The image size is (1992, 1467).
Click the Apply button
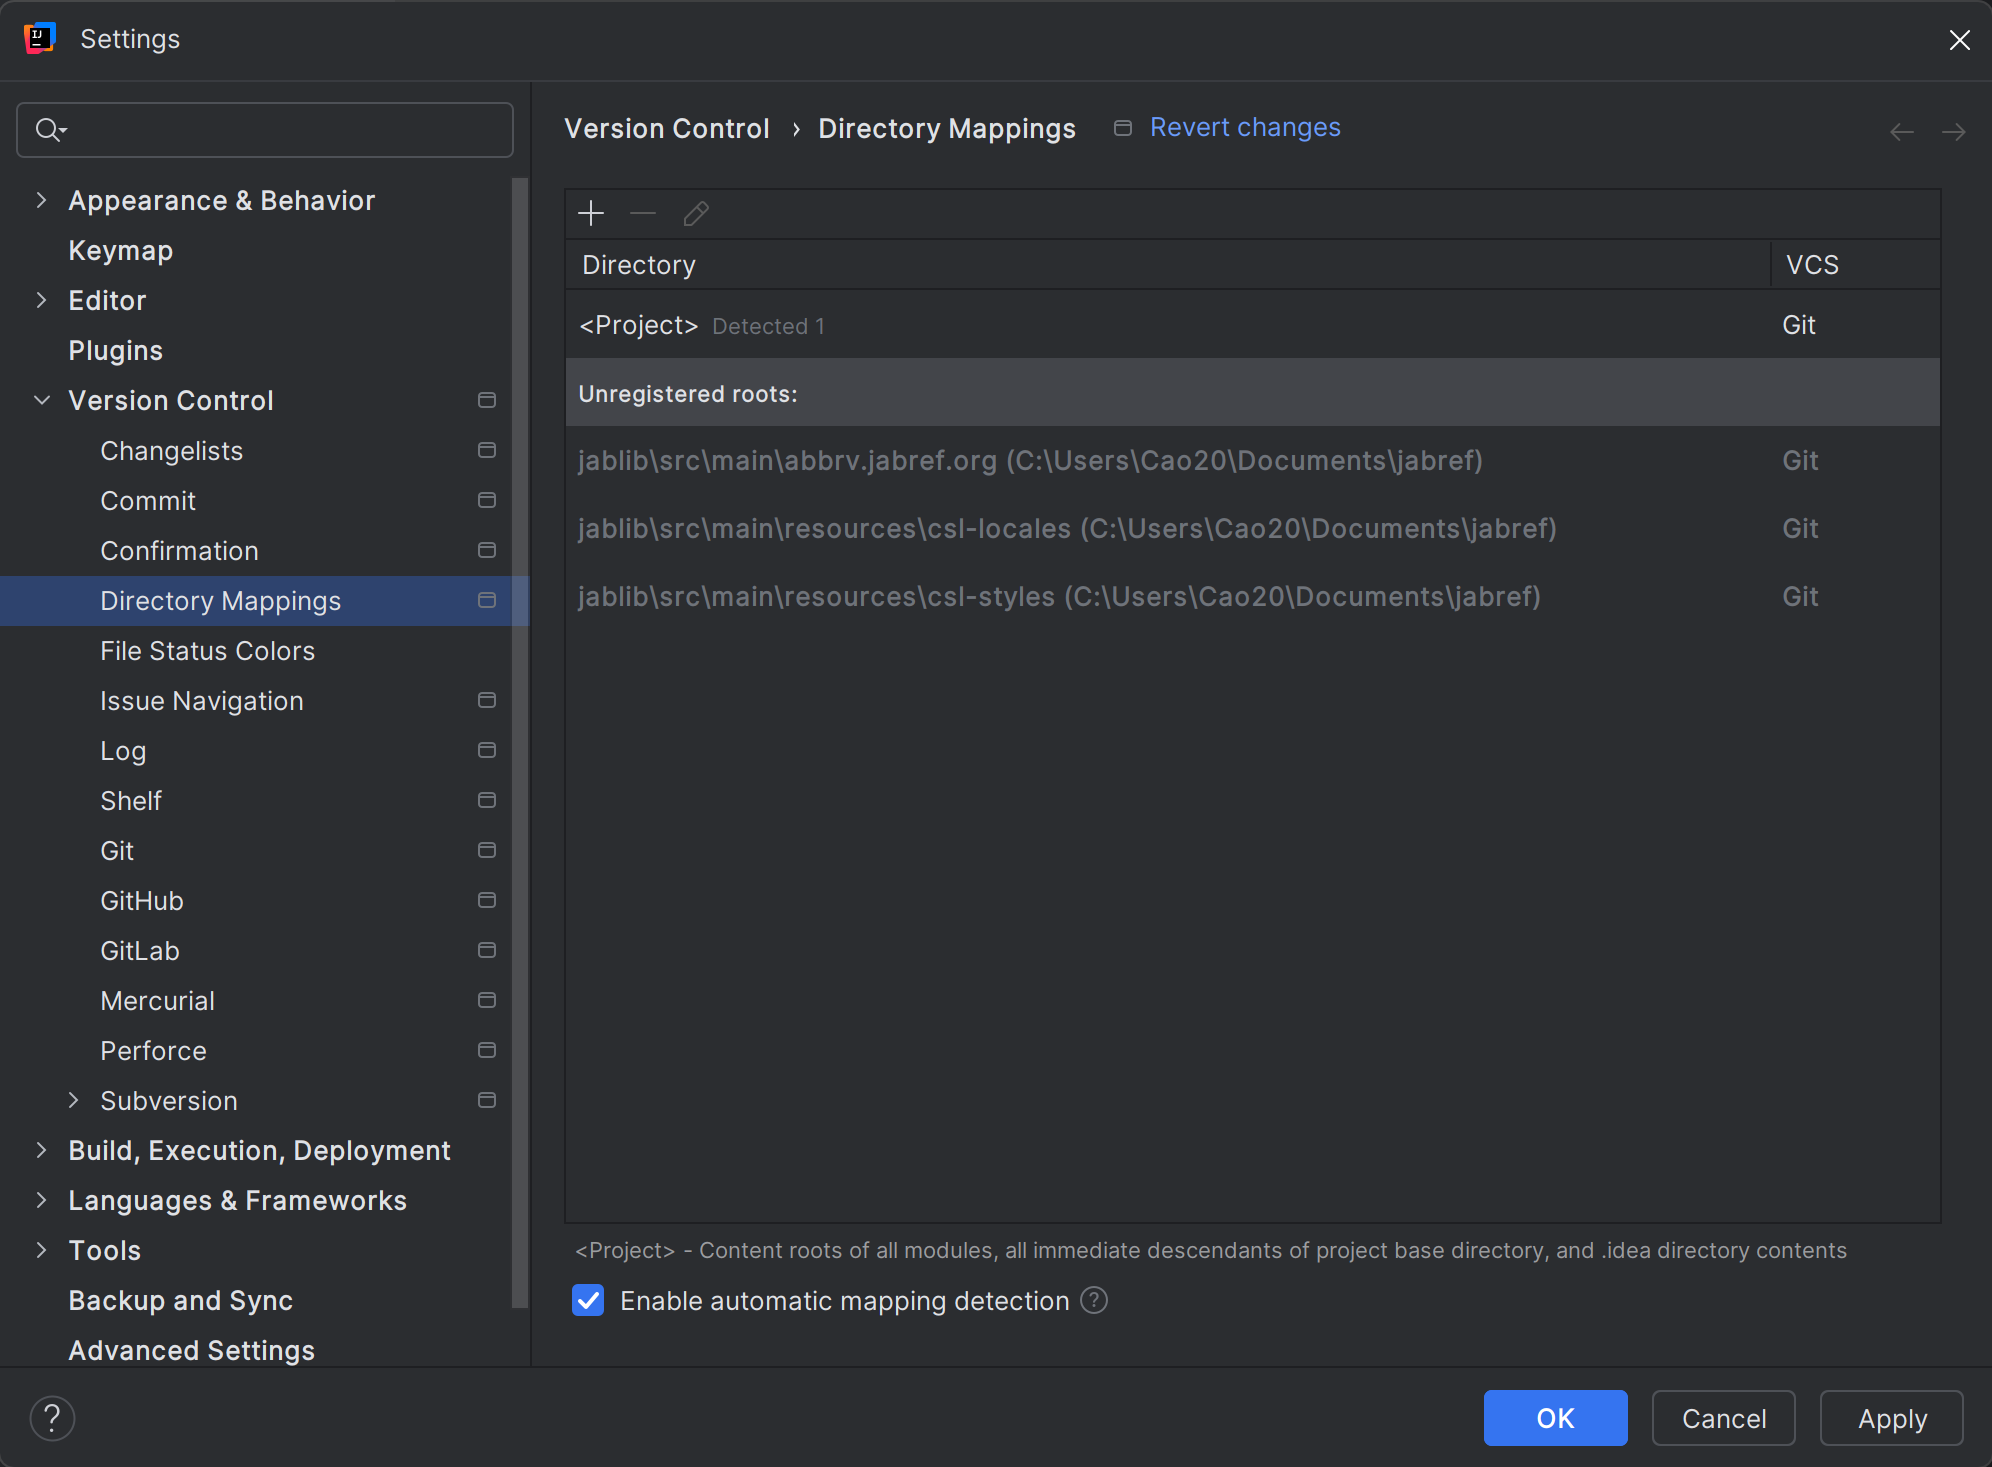point(1891,1418)
